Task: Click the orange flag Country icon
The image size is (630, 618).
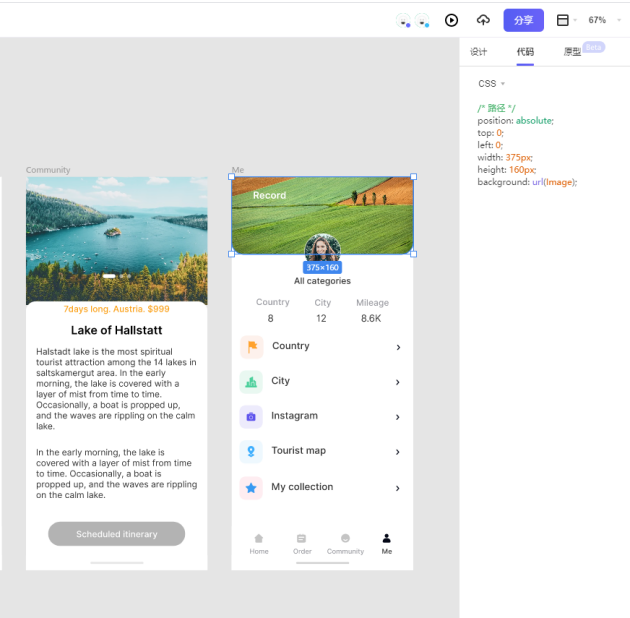Action: (251, 347)
